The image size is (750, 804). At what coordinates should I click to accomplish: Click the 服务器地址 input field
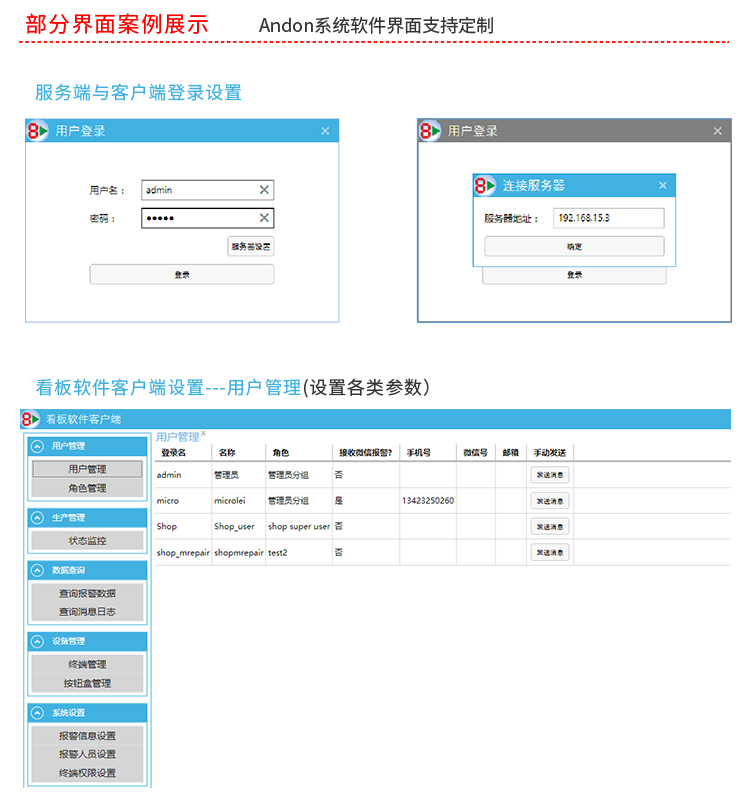click(608, 218)
